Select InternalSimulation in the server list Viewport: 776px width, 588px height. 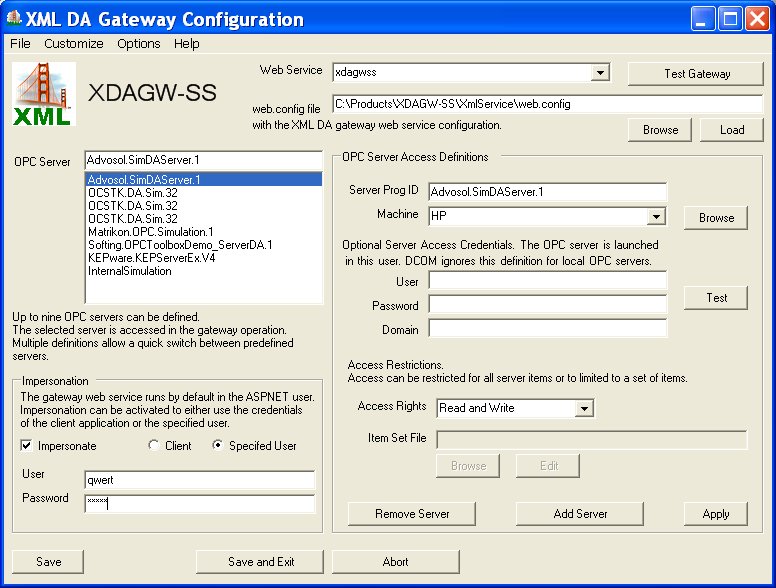(203, 271)
